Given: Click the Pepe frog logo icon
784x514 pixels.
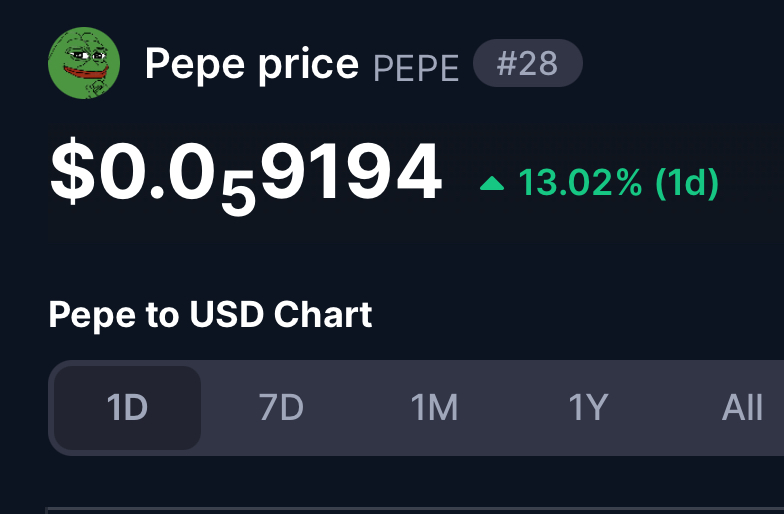Looking at the screenshot, I should pyautogui.click(x=84, y=63).
